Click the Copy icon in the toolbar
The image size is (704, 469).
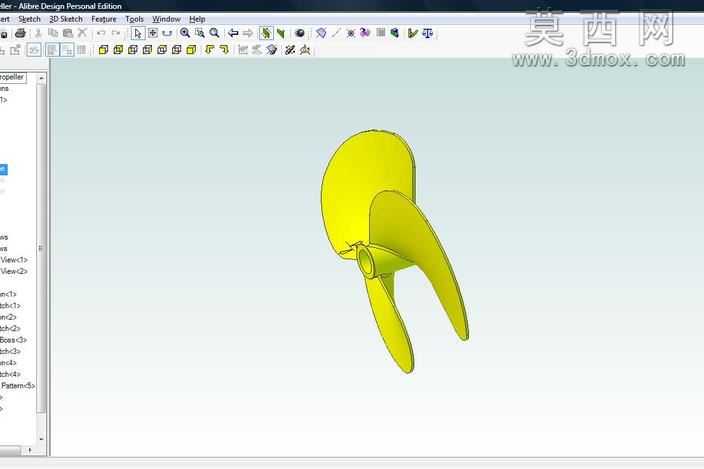coord(53,33)
